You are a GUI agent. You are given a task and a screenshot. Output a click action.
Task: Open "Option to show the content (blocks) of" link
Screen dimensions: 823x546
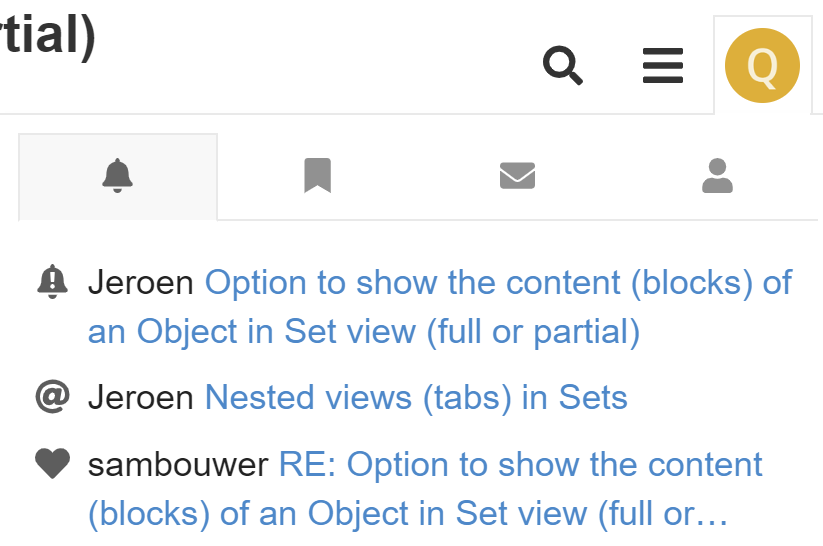pyautogui.click(x=498, y=283)
